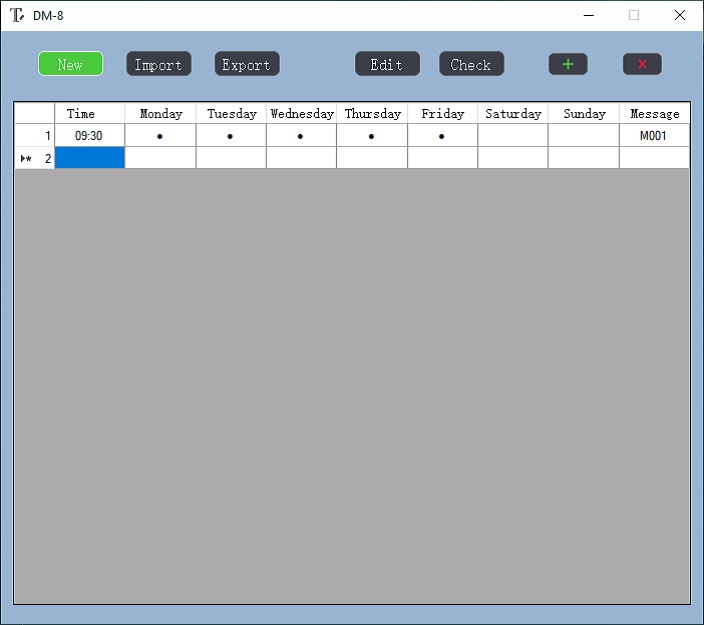Click the Import button
Image resolution: width=704 pixels, height=625 pixels.
click(x=158, y=64)
